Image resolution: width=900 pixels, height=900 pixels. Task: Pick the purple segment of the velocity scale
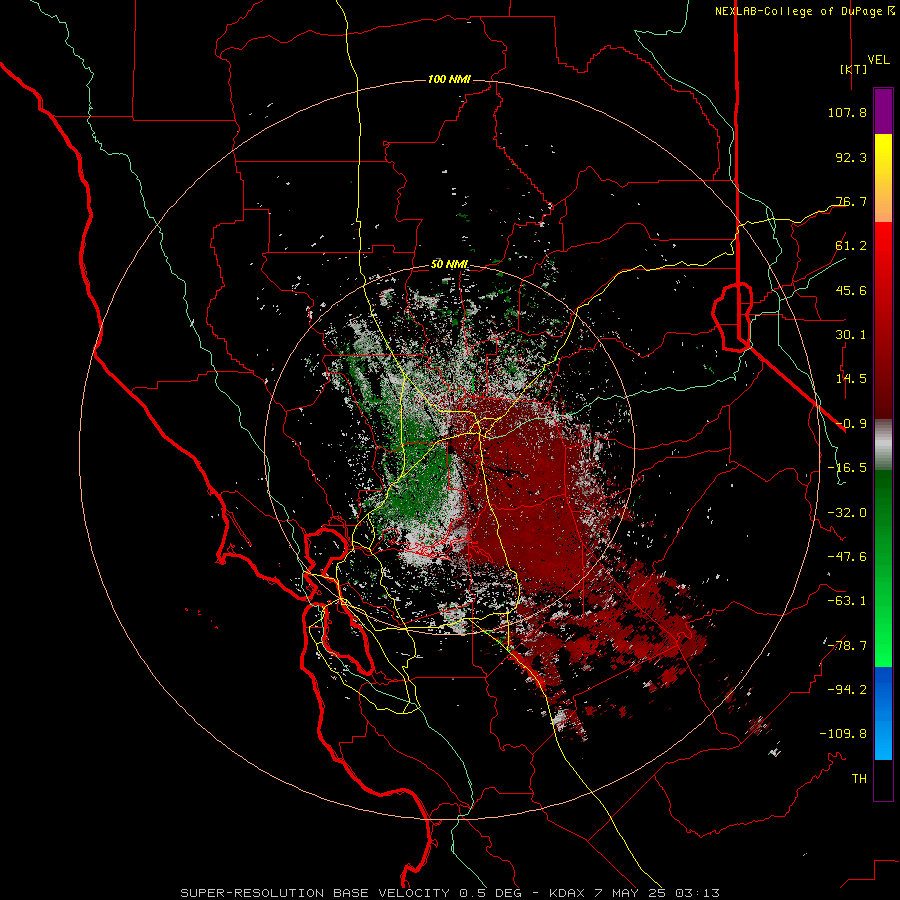tap(883, 111)
